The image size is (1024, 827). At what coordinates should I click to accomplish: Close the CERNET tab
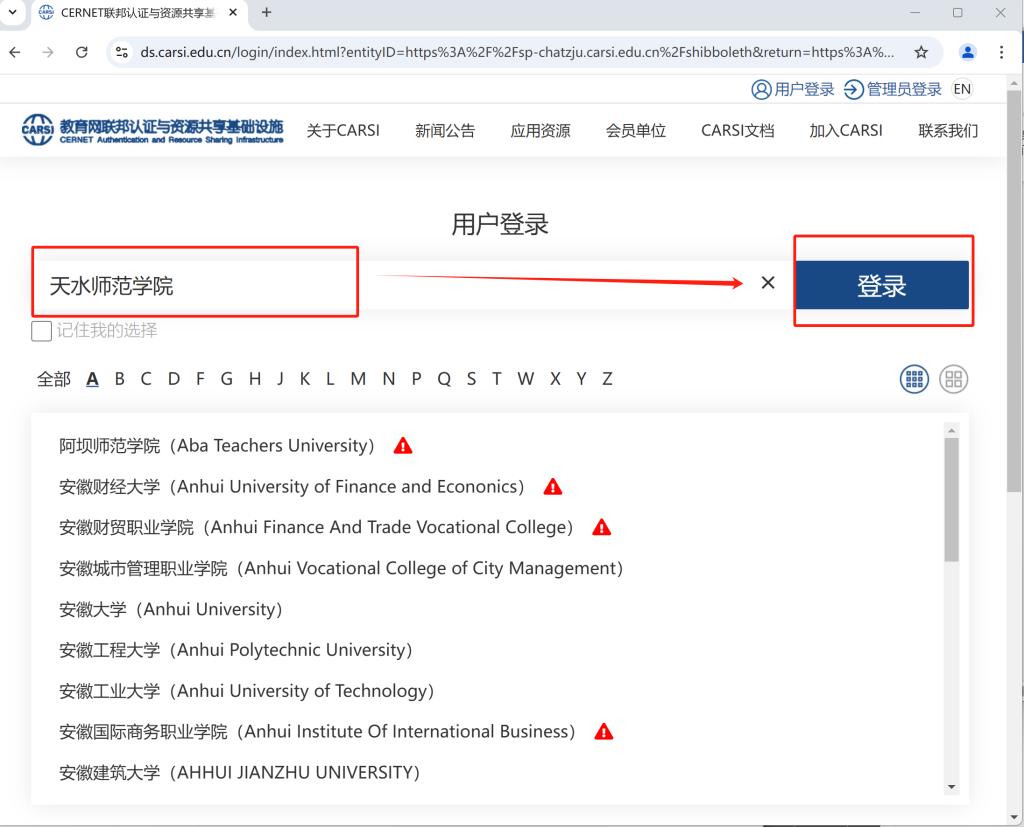233,12
